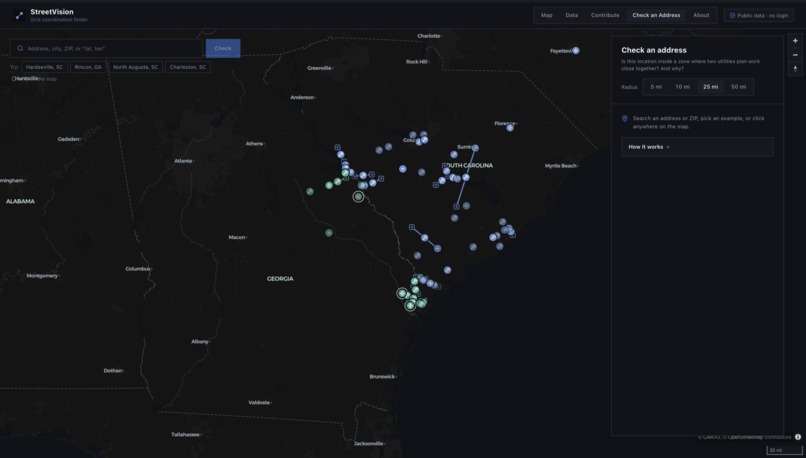Click the Dothan city label
Viewport: 806px width, 458px height.
113,371
